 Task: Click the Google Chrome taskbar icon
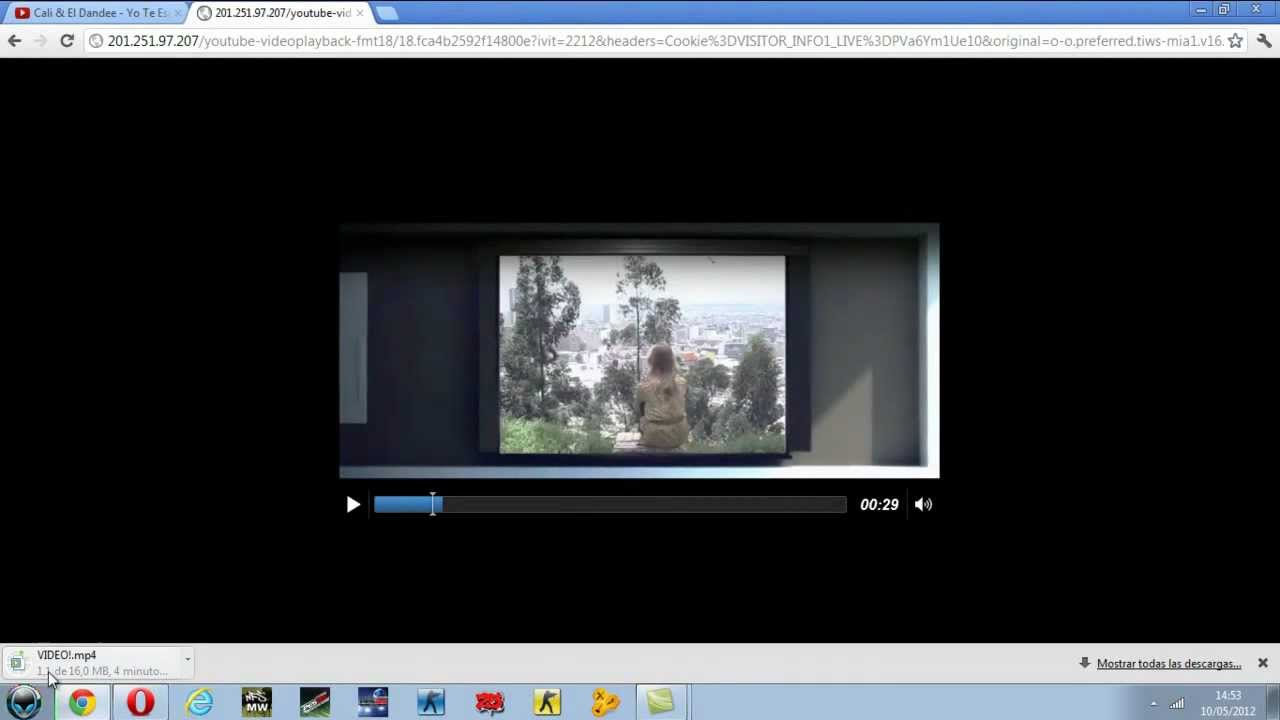pyautogui.click(x=82, y=702)
